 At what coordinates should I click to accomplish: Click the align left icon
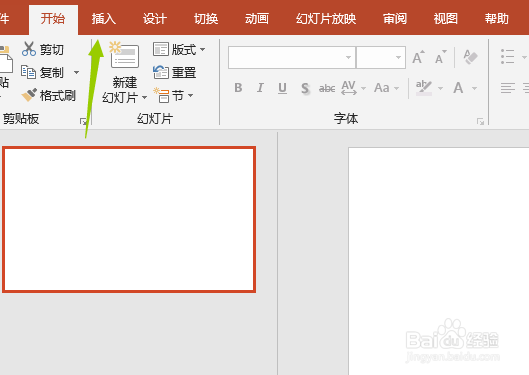(508, 88)
